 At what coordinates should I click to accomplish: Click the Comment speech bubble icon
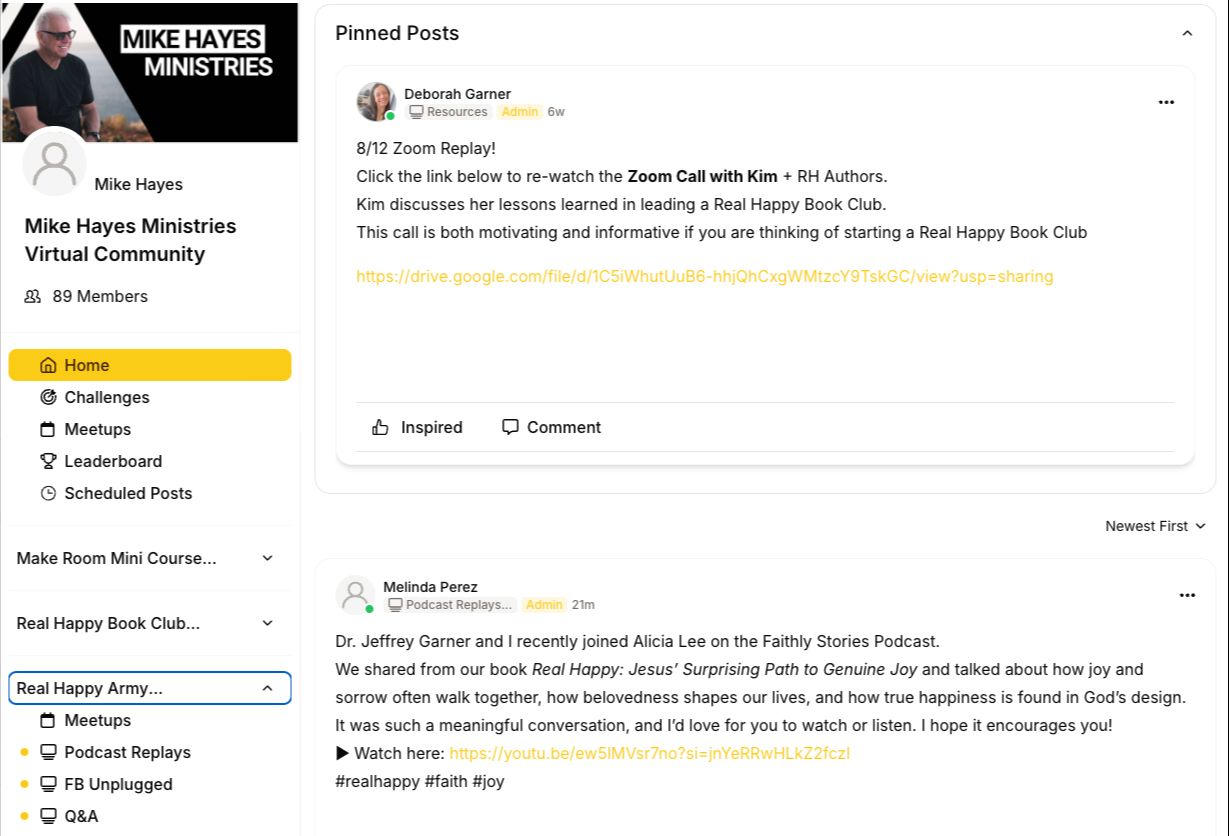click(510, 427)
